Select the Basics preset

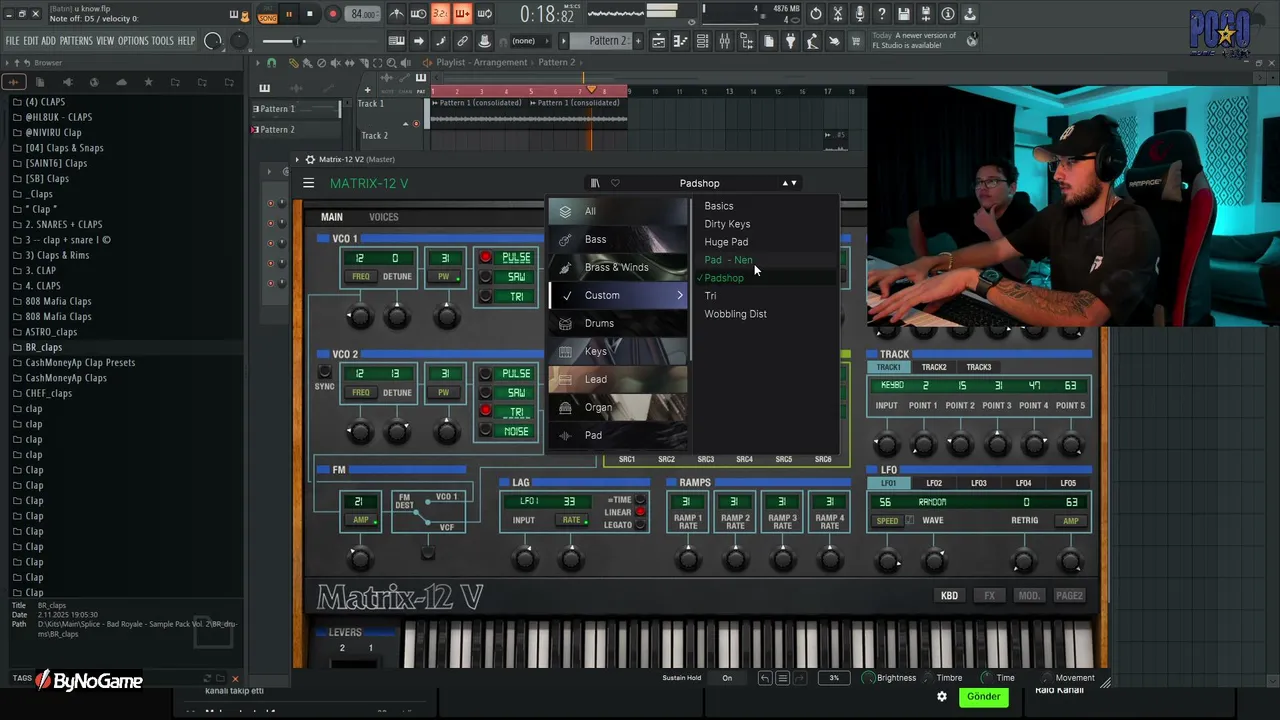coord(719,206)
